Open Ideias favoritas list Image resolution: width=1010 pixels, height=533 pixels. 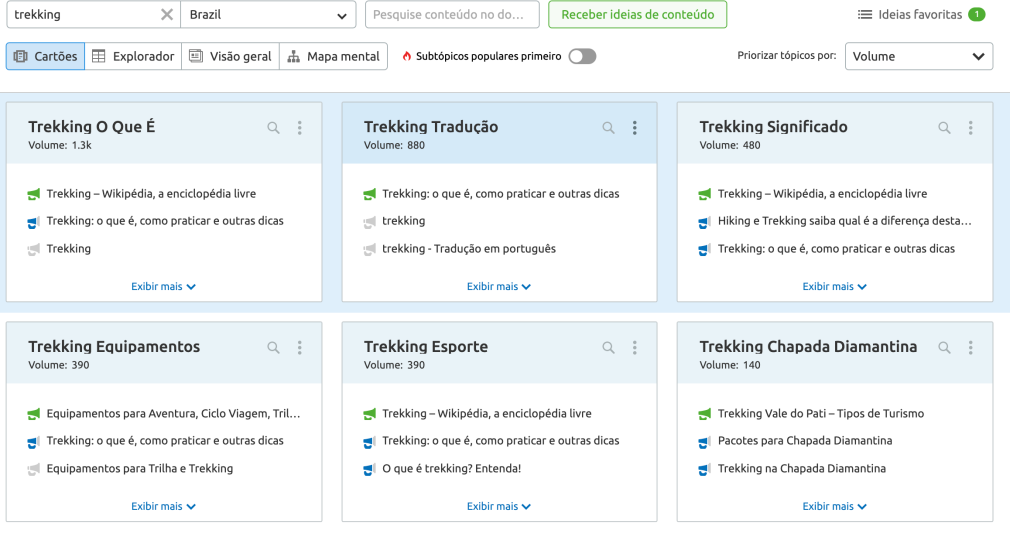click(920, 14)
